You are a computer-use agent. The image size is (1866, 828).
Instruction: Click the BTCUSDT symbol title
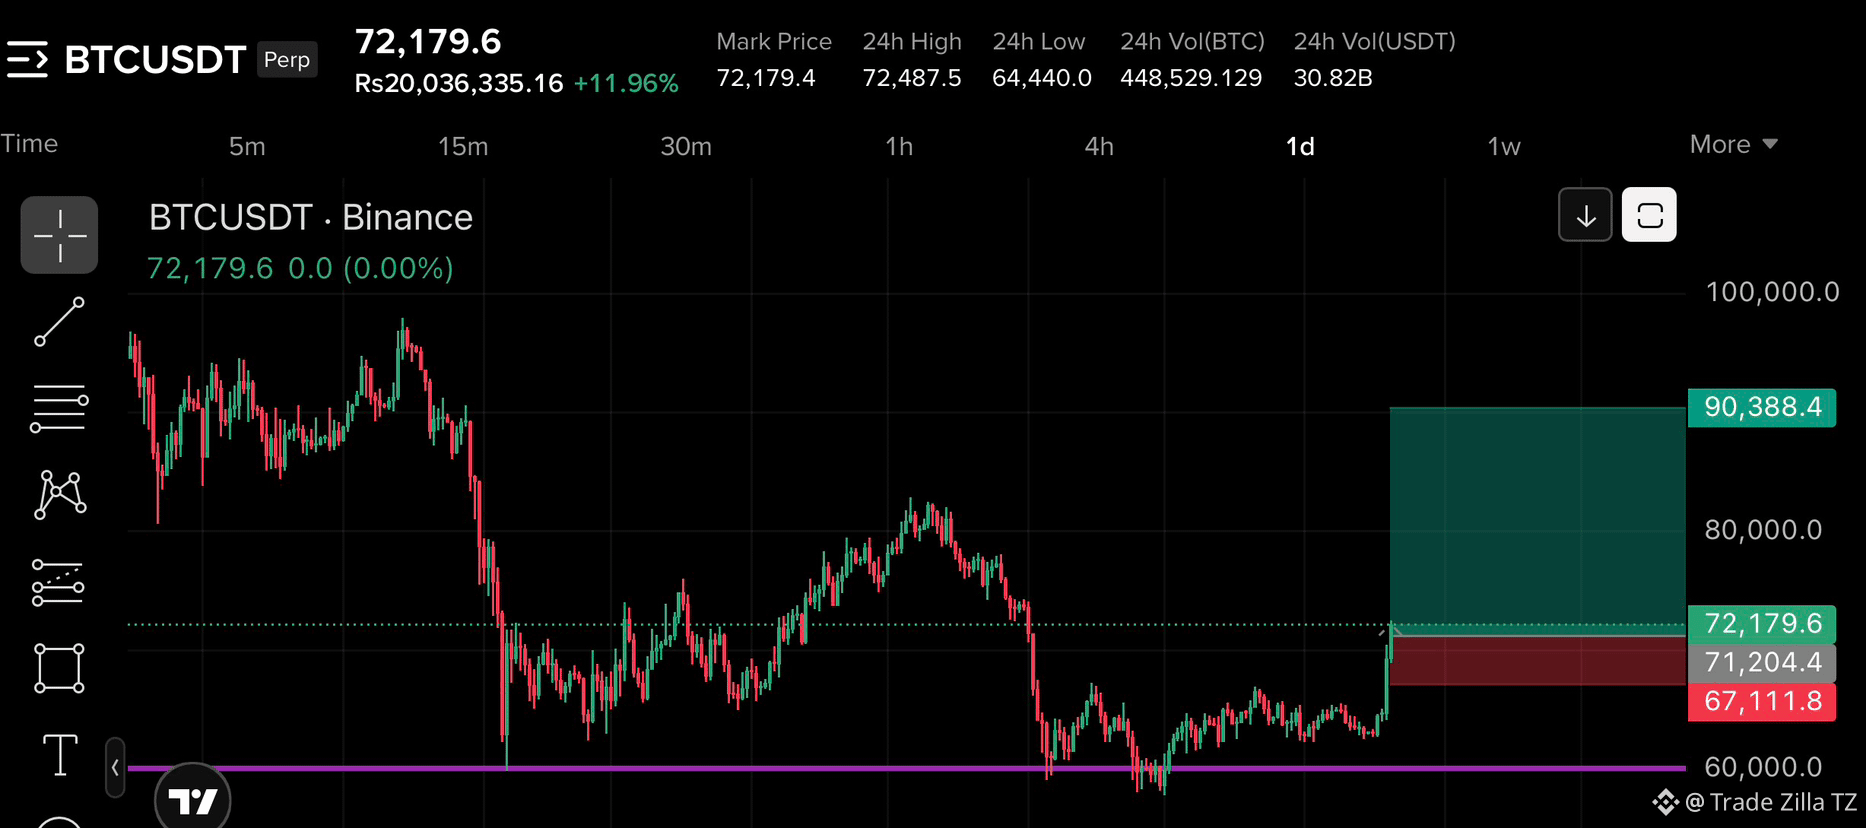pyautogui.click(x=155, y=60)
